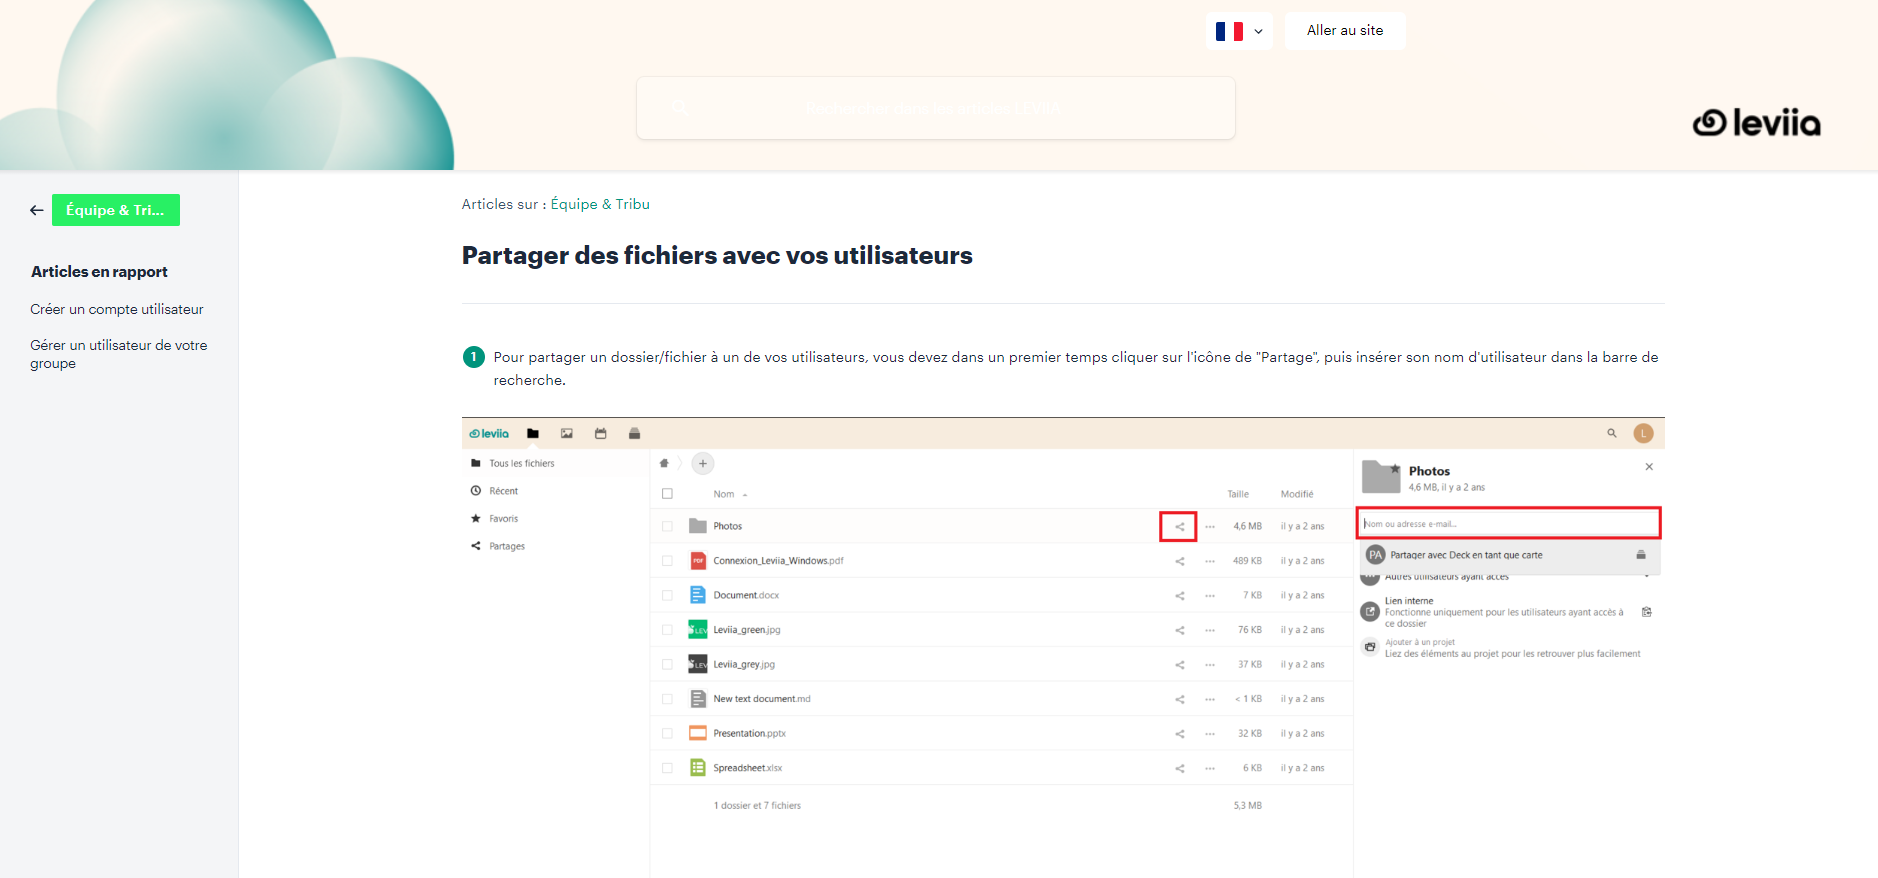Open the file New text document.md
Screen dimensions: 1878x878
pyautogui.click(x=762, y=699)
